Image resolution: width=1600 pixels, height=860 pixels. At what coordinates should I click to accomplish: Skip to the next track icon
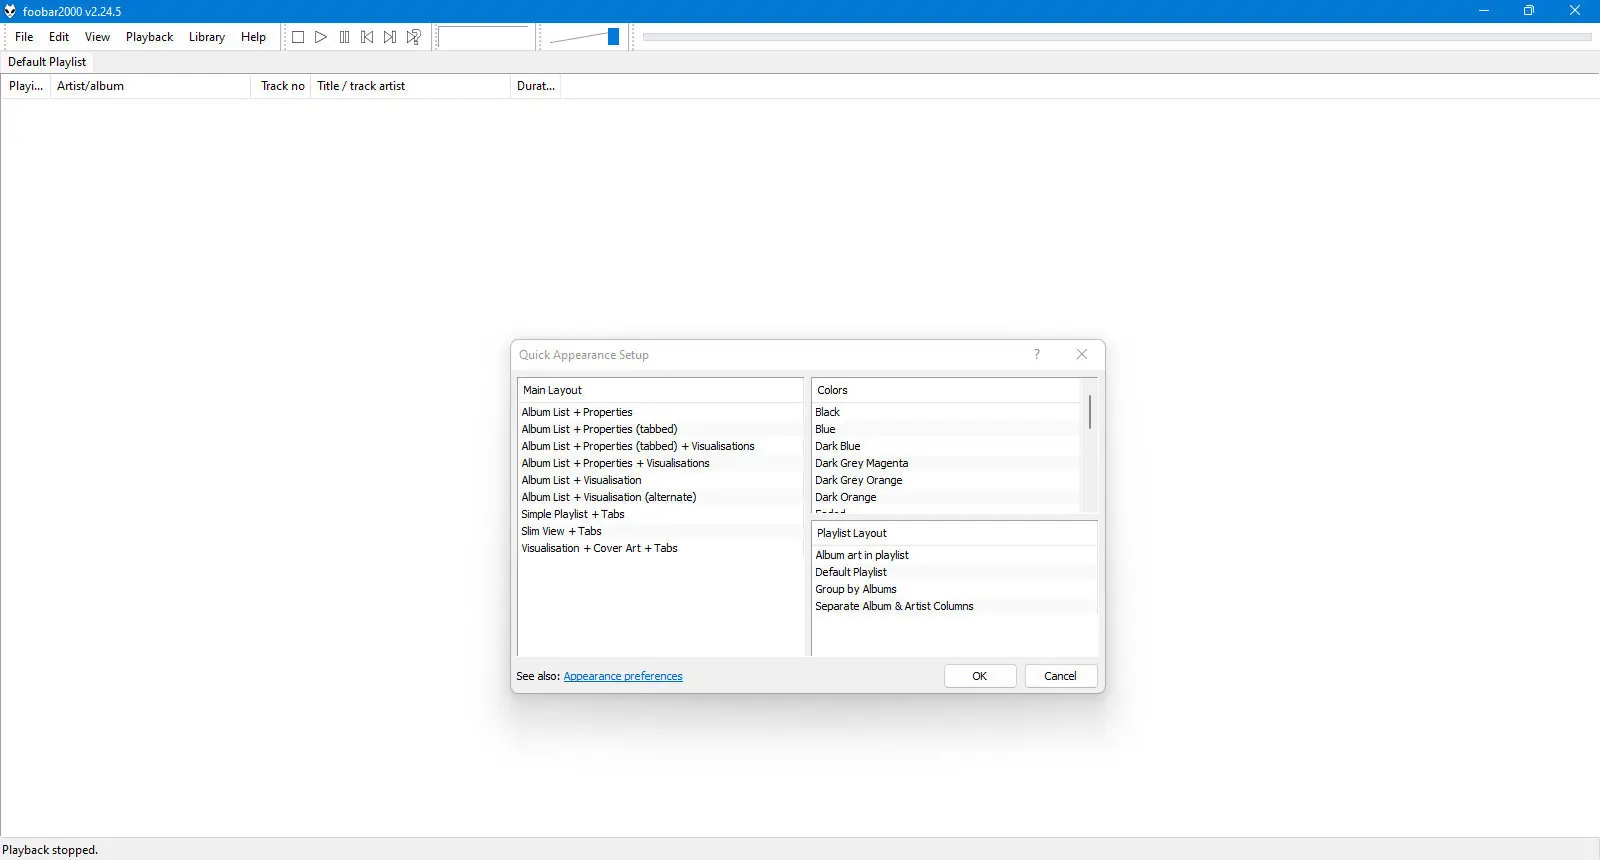(x=390, y=37)
